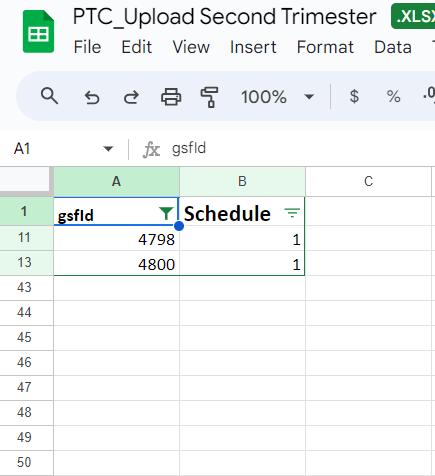Viewport: 435px width, 476px height.
Task: Click the gsfId header cell text
Action: [75, 215]
